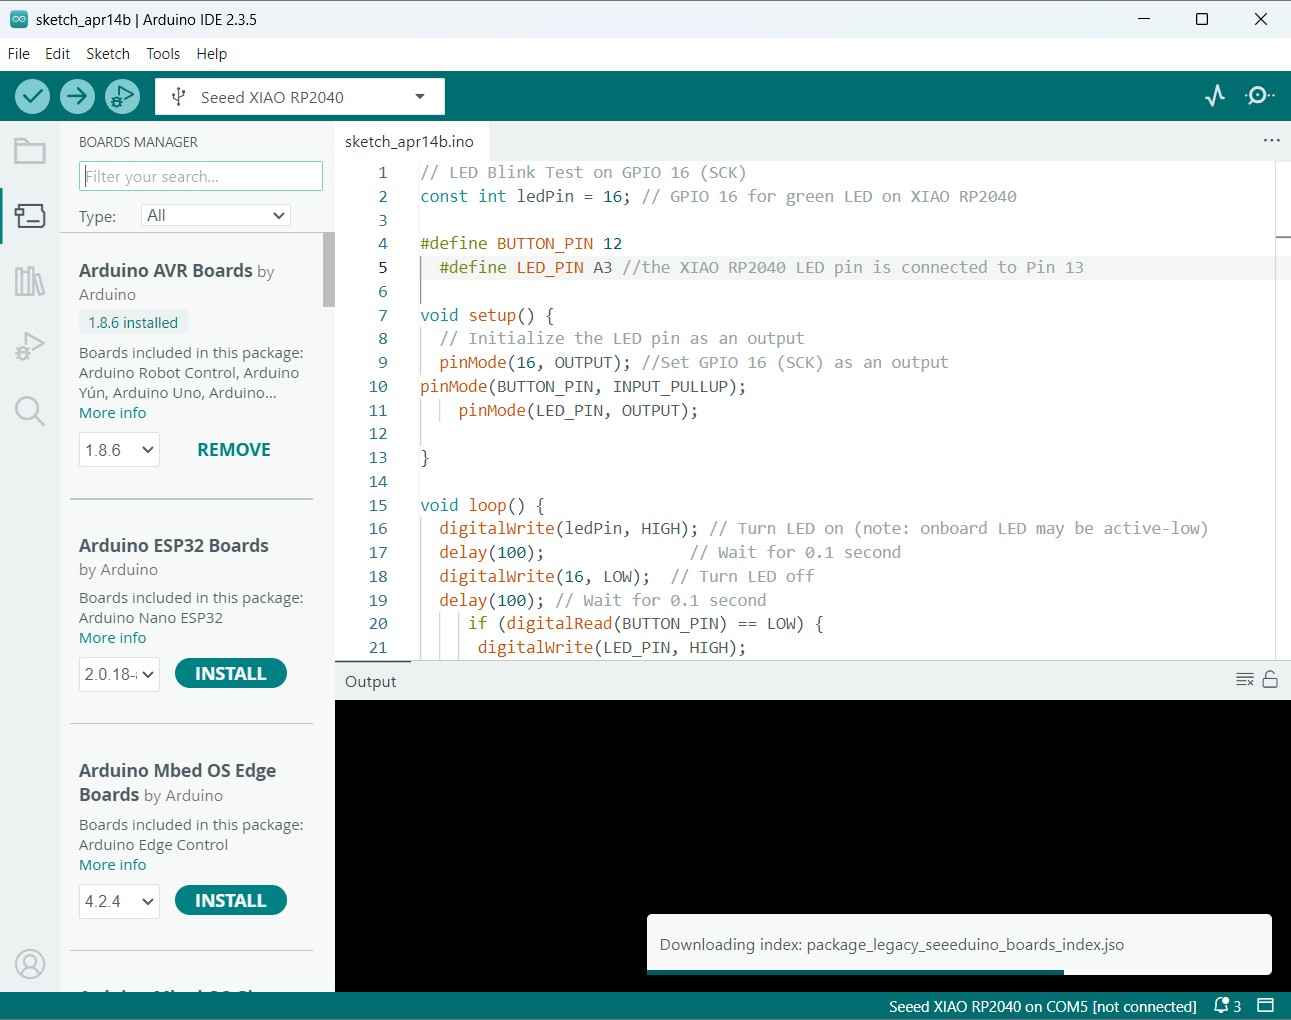The image size is (1291, 1020).
Task: Open the Serial Monitor
Action: [1259, 96]
